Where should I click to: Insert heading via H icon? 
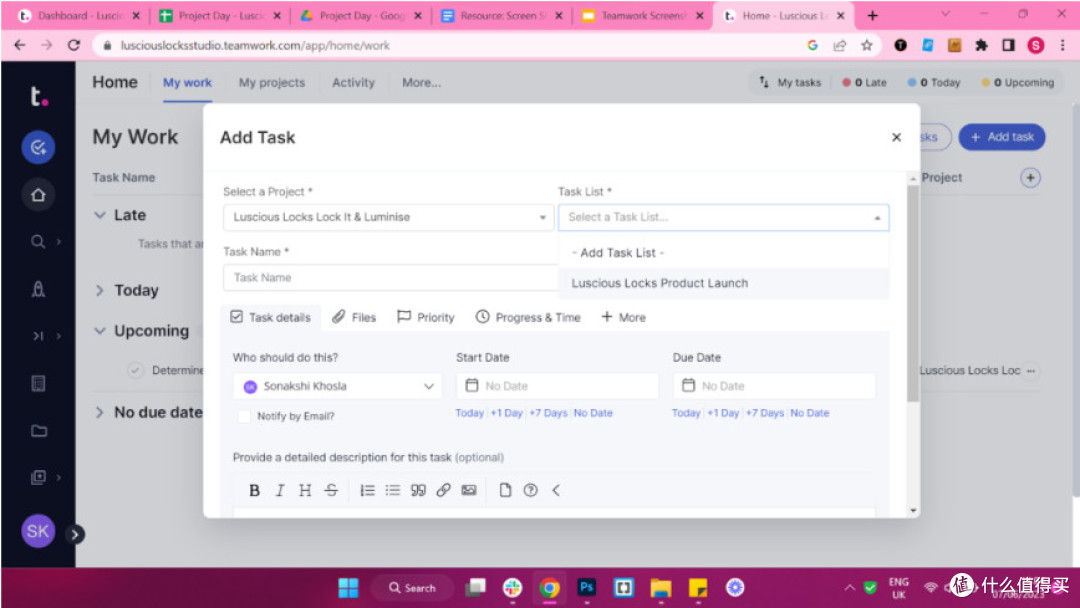point(304,490)
